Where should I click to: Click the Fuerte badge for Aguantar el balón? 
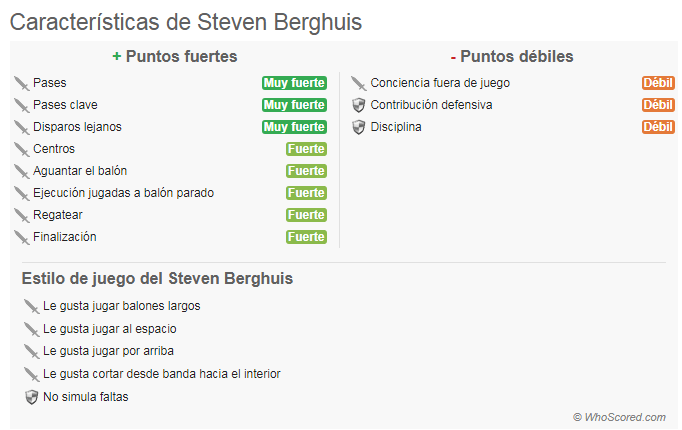(306, 171)
